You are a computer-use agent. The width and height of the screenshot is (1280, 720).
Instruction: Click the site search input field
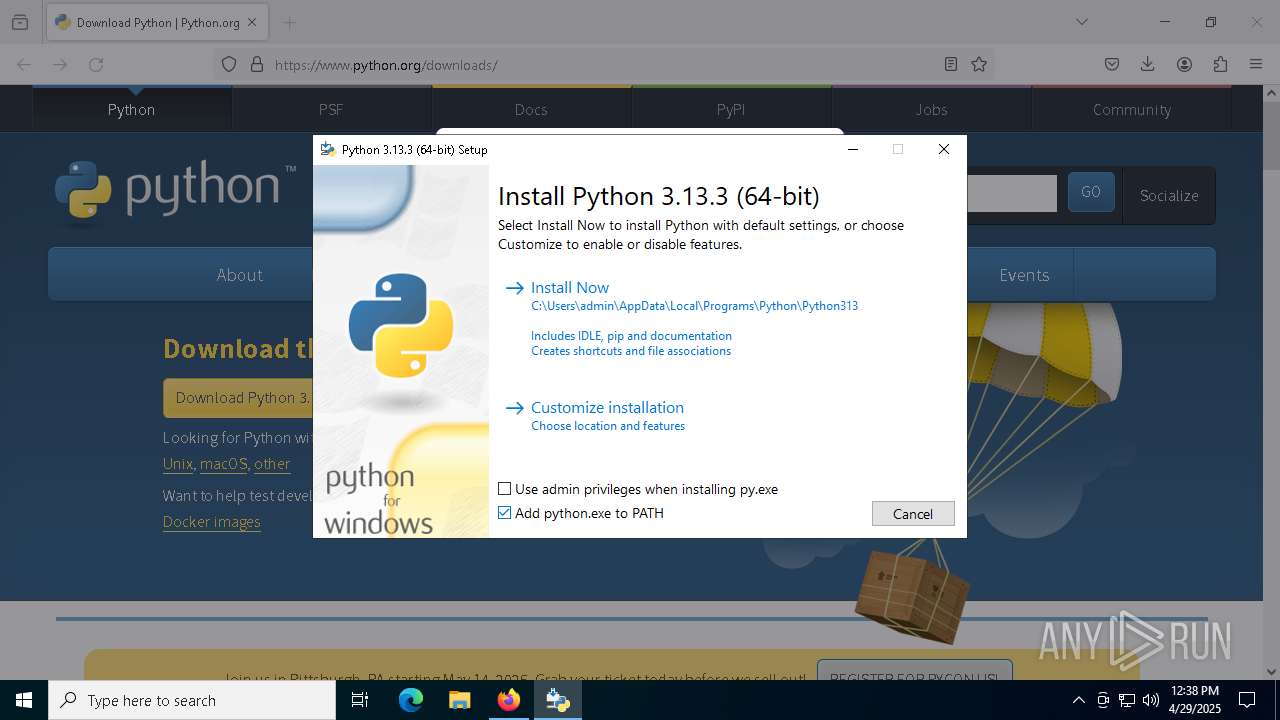1011,193
